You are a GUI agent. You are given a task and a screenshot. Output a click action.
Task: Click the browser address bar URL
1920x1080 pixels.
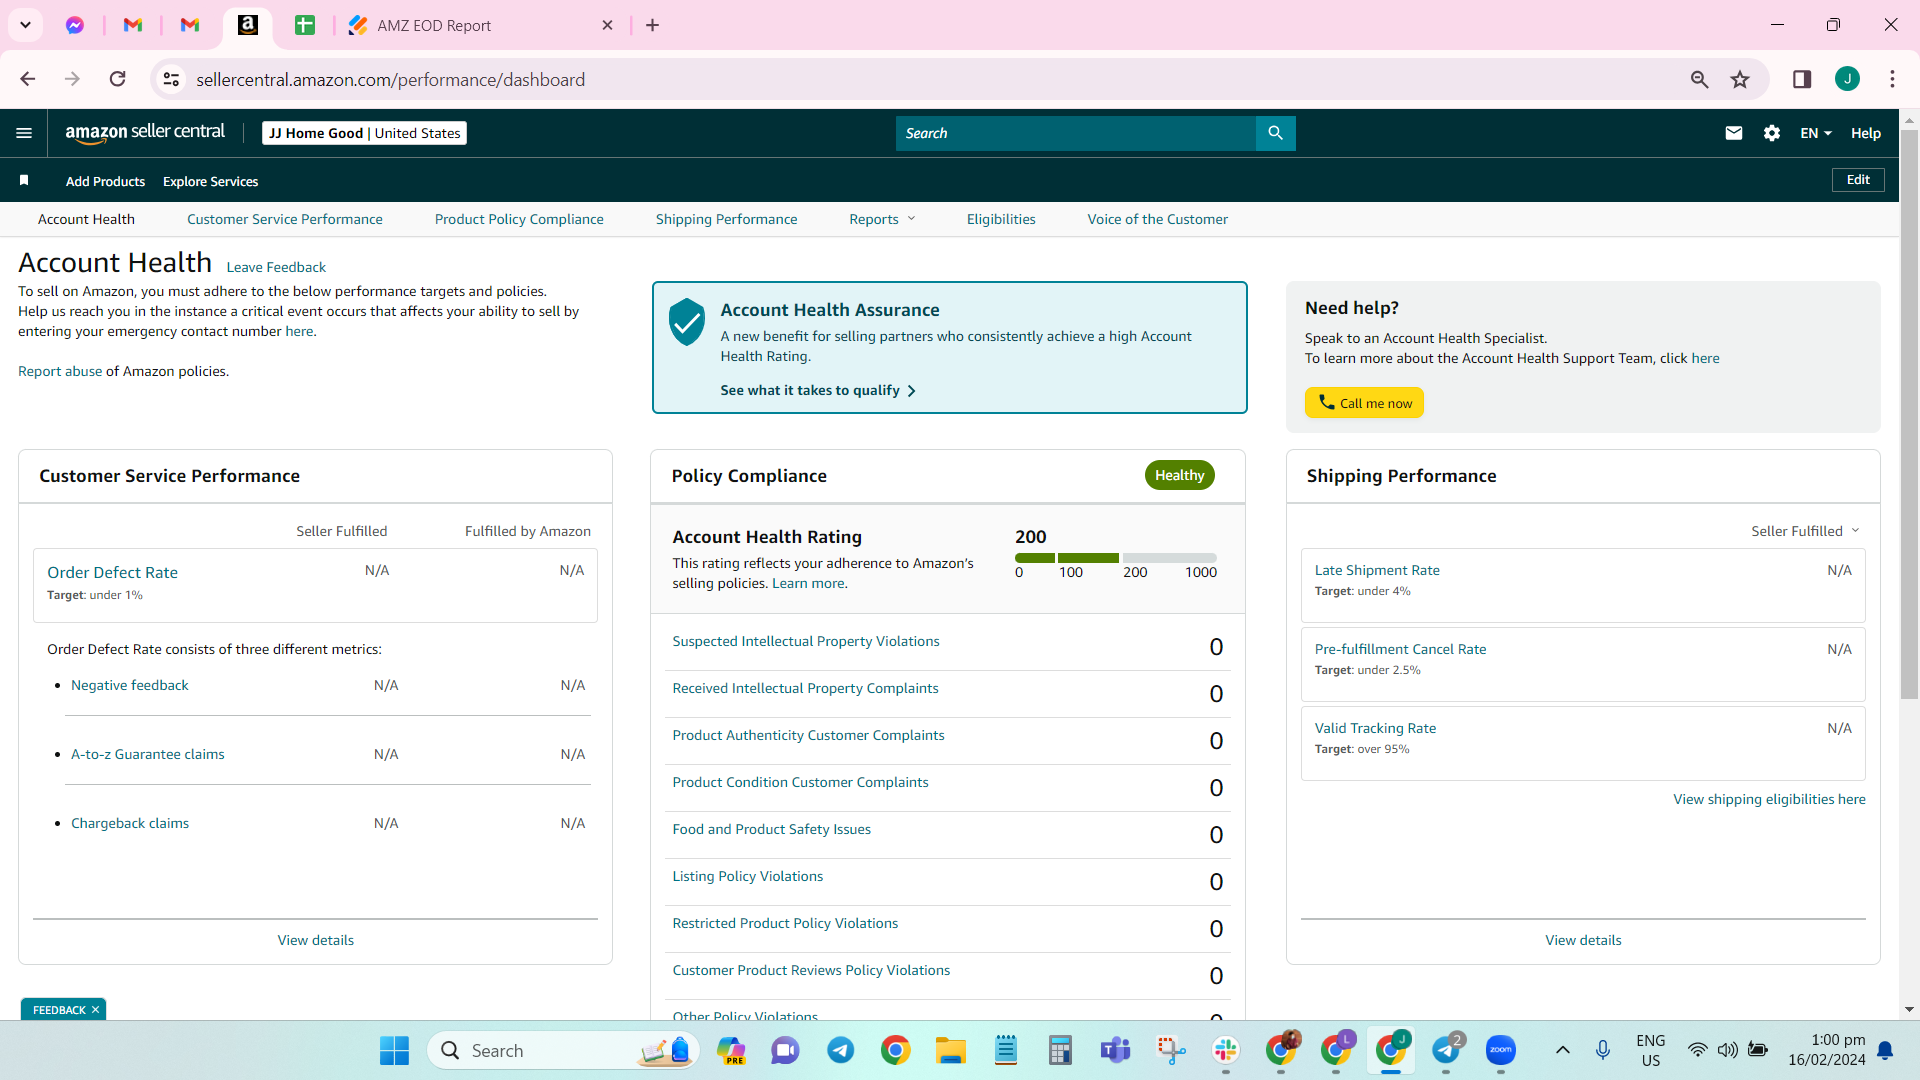[390, 79]
